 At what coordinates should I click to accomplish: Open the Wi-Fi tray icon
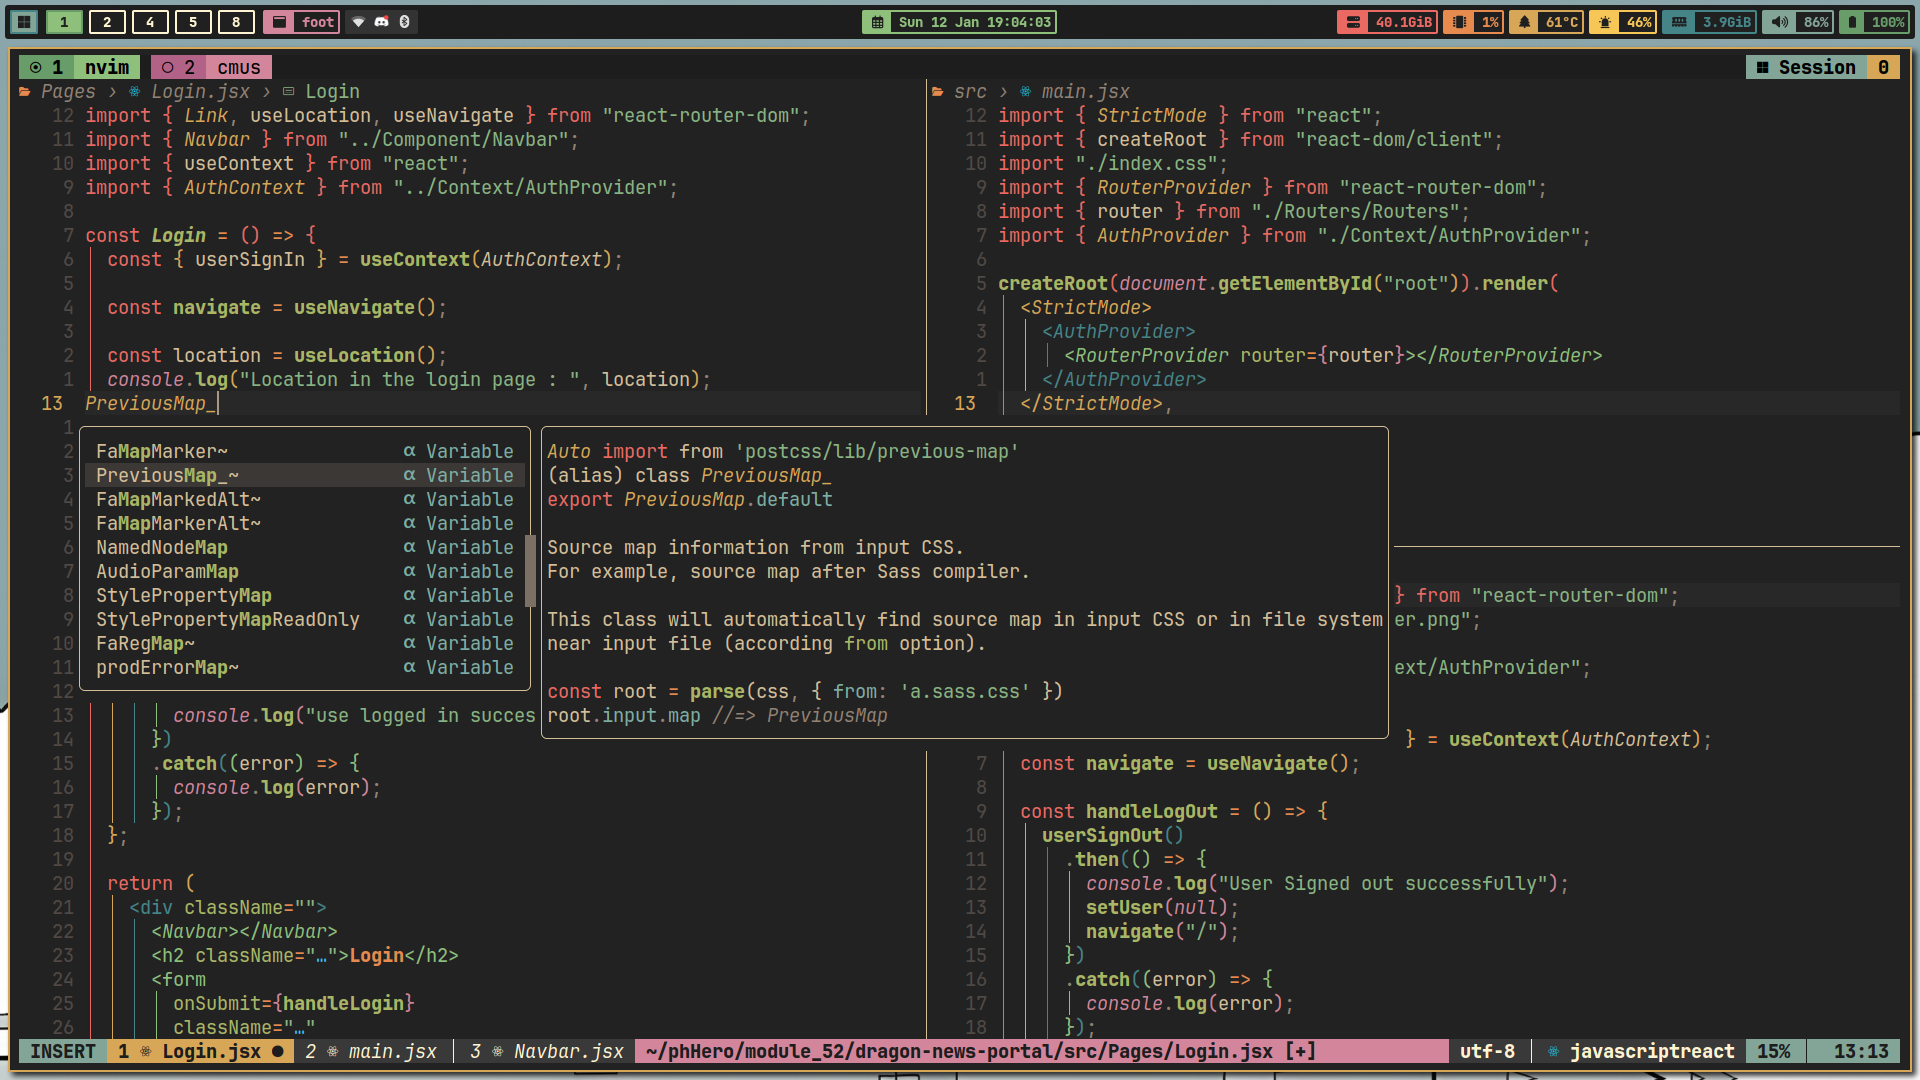point(359,22)
